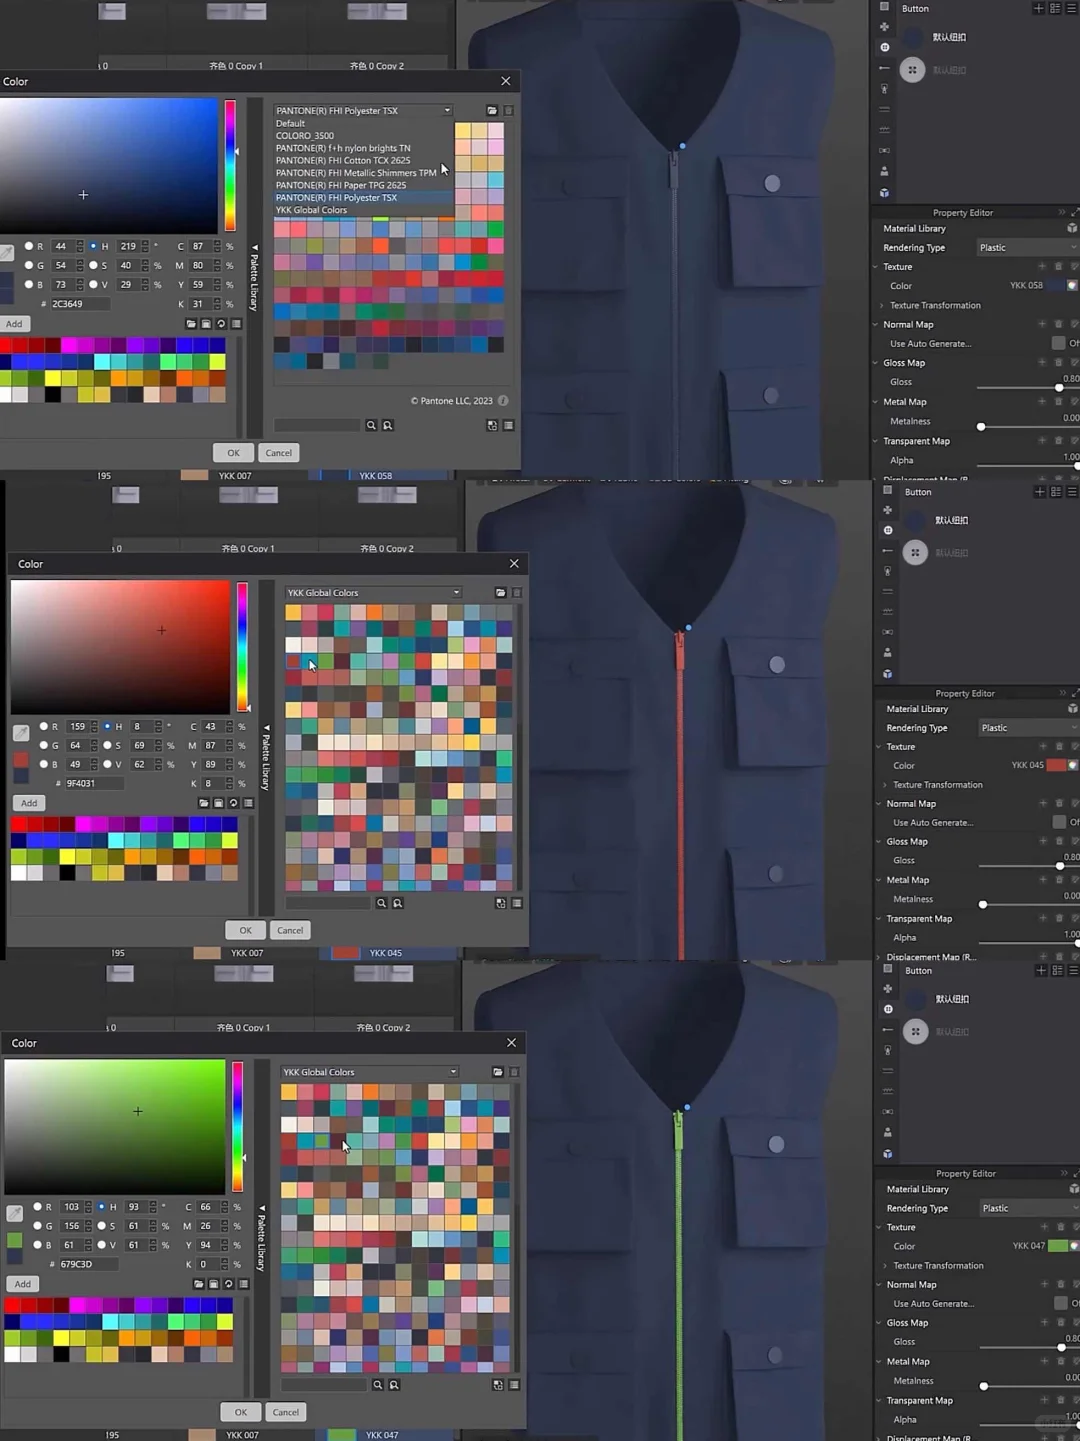Select the G radio in the 2C3649 dialog
The height and width of the screenshot is (1441, 1080).
coord(28,265)
